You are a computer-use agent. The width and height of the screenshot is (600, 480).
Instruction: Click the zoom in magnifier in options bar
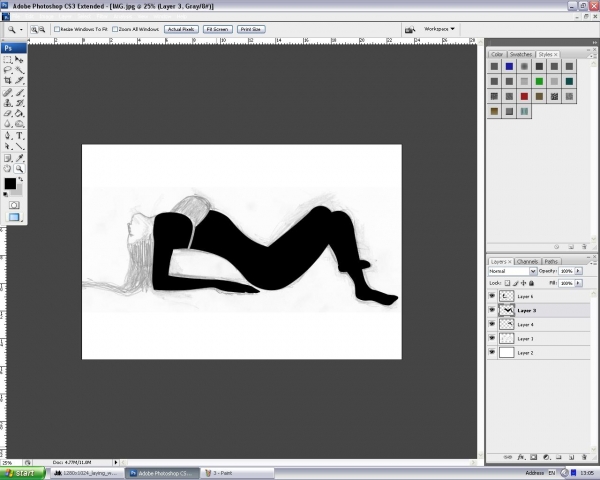tap(34, 29)
